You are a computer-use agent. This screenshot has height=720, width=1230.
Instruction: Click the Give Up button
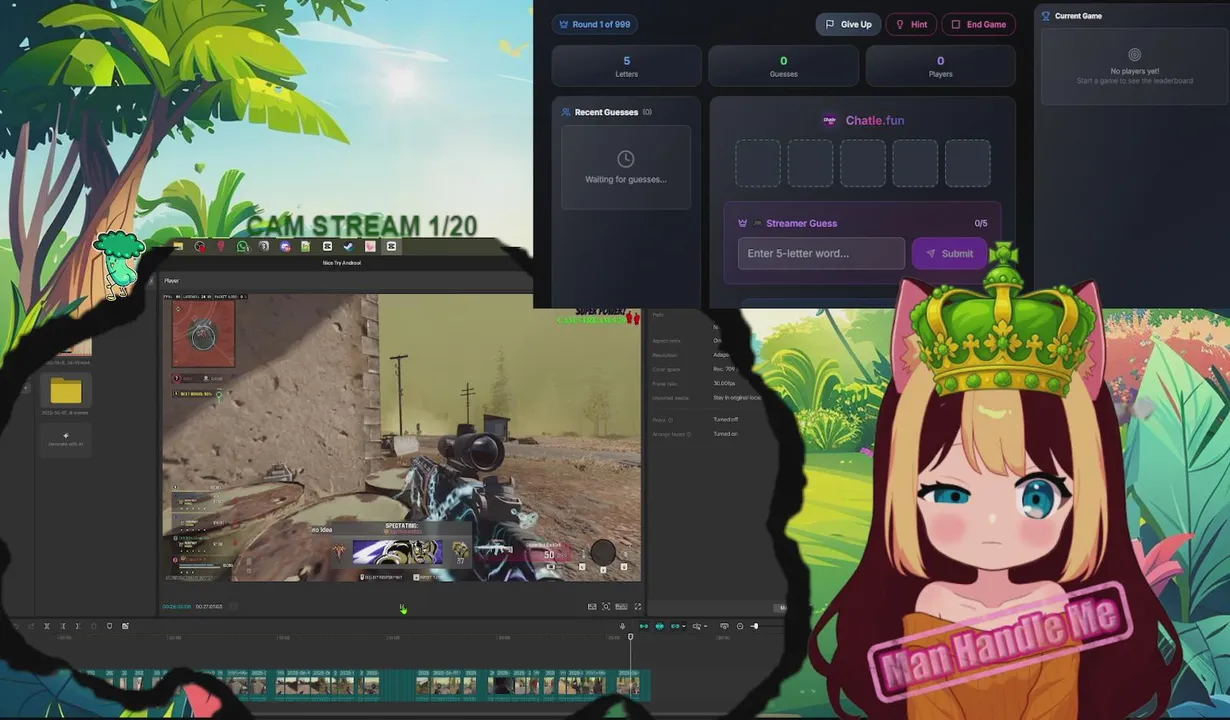click(848, 24)
